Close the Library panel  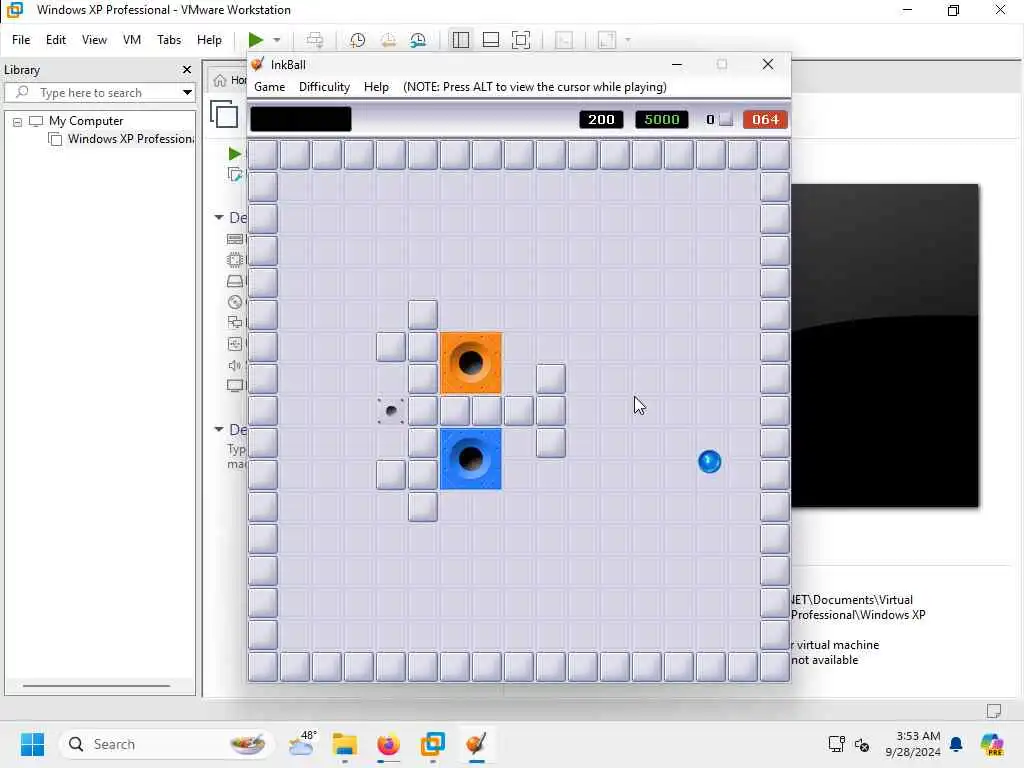[x=187, y=69]
